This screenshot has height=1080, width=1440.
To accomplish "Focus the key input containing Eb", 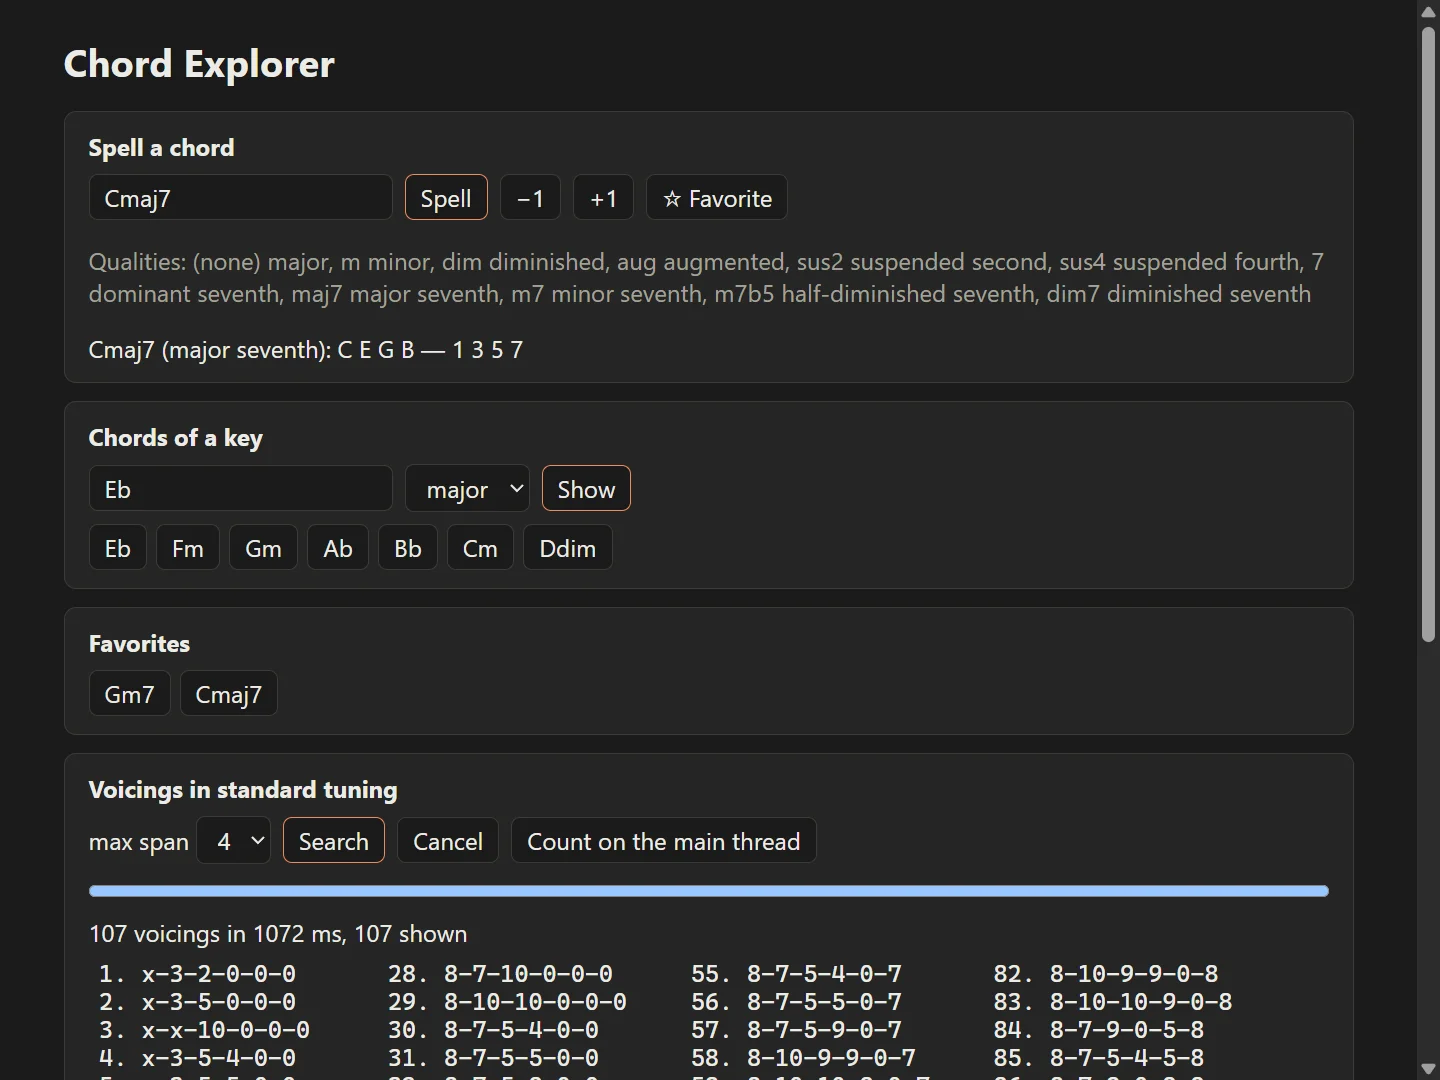I will coord(241,489).
